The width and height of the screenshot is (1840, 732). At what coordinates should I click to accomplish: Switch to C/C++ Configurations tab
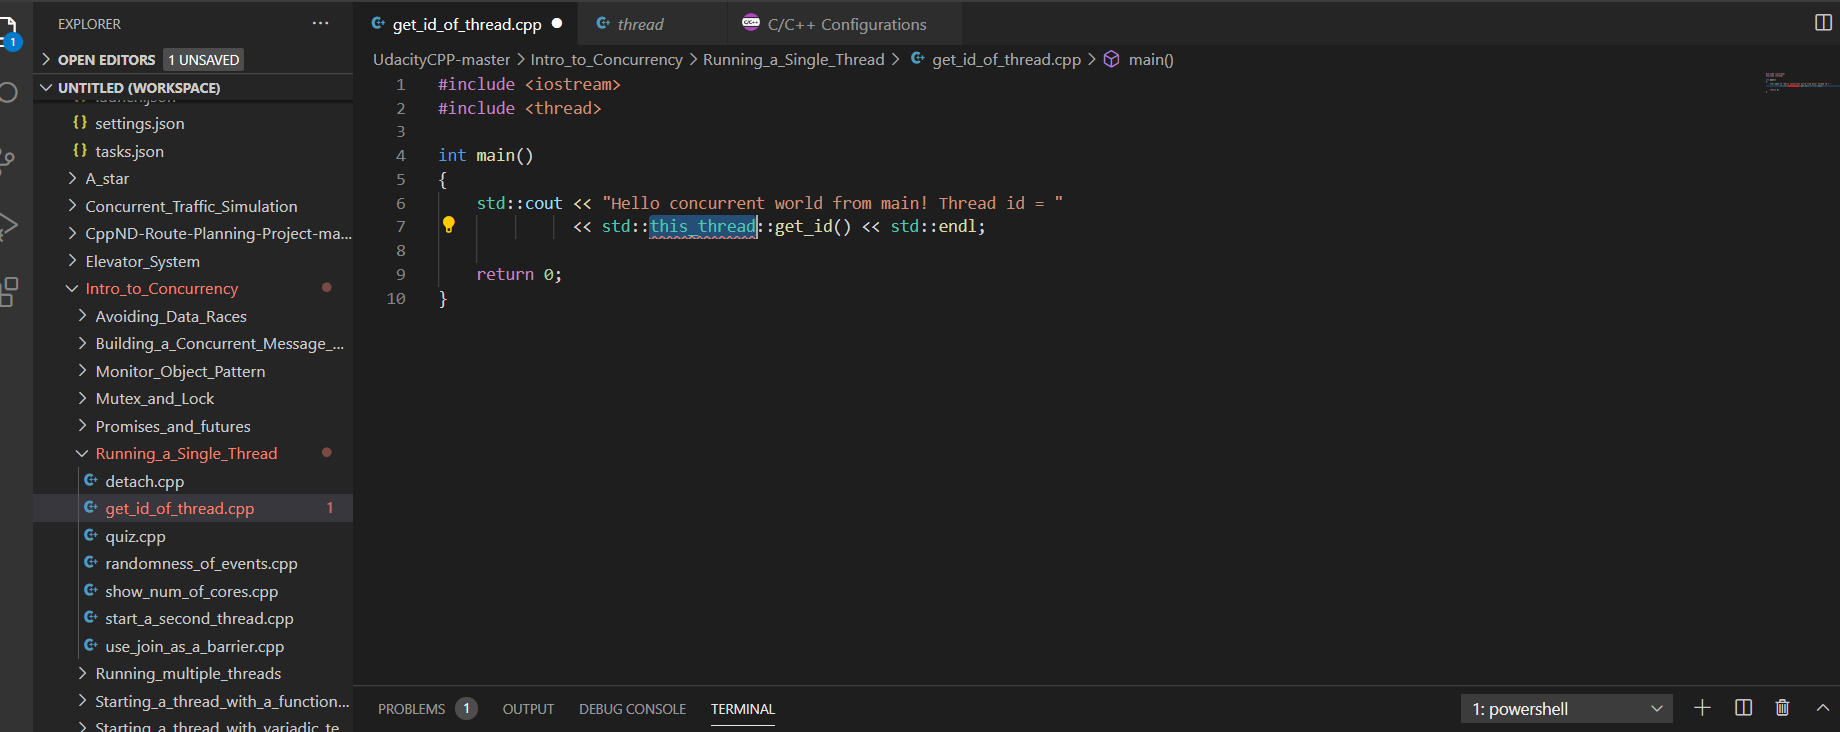[x=846, y=24]
